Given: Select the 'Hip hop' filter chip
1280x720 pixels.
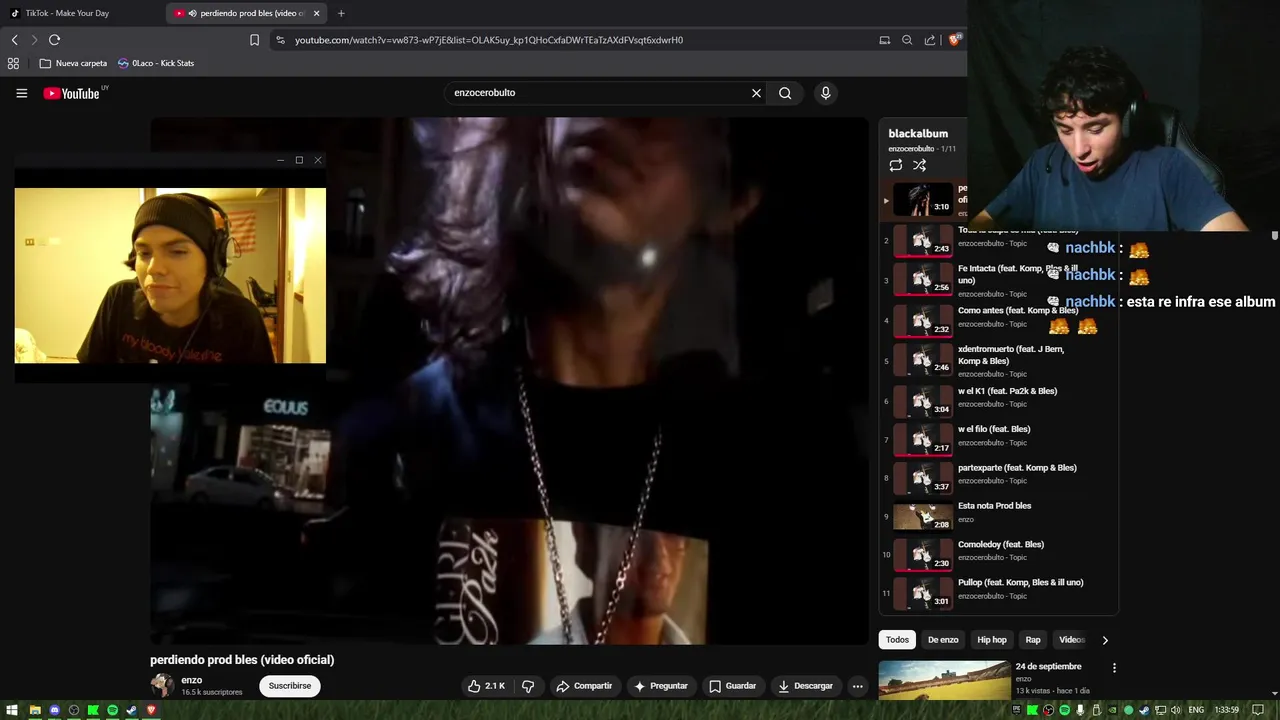Looking at the screenshot, I should click(x=992, y=640).
